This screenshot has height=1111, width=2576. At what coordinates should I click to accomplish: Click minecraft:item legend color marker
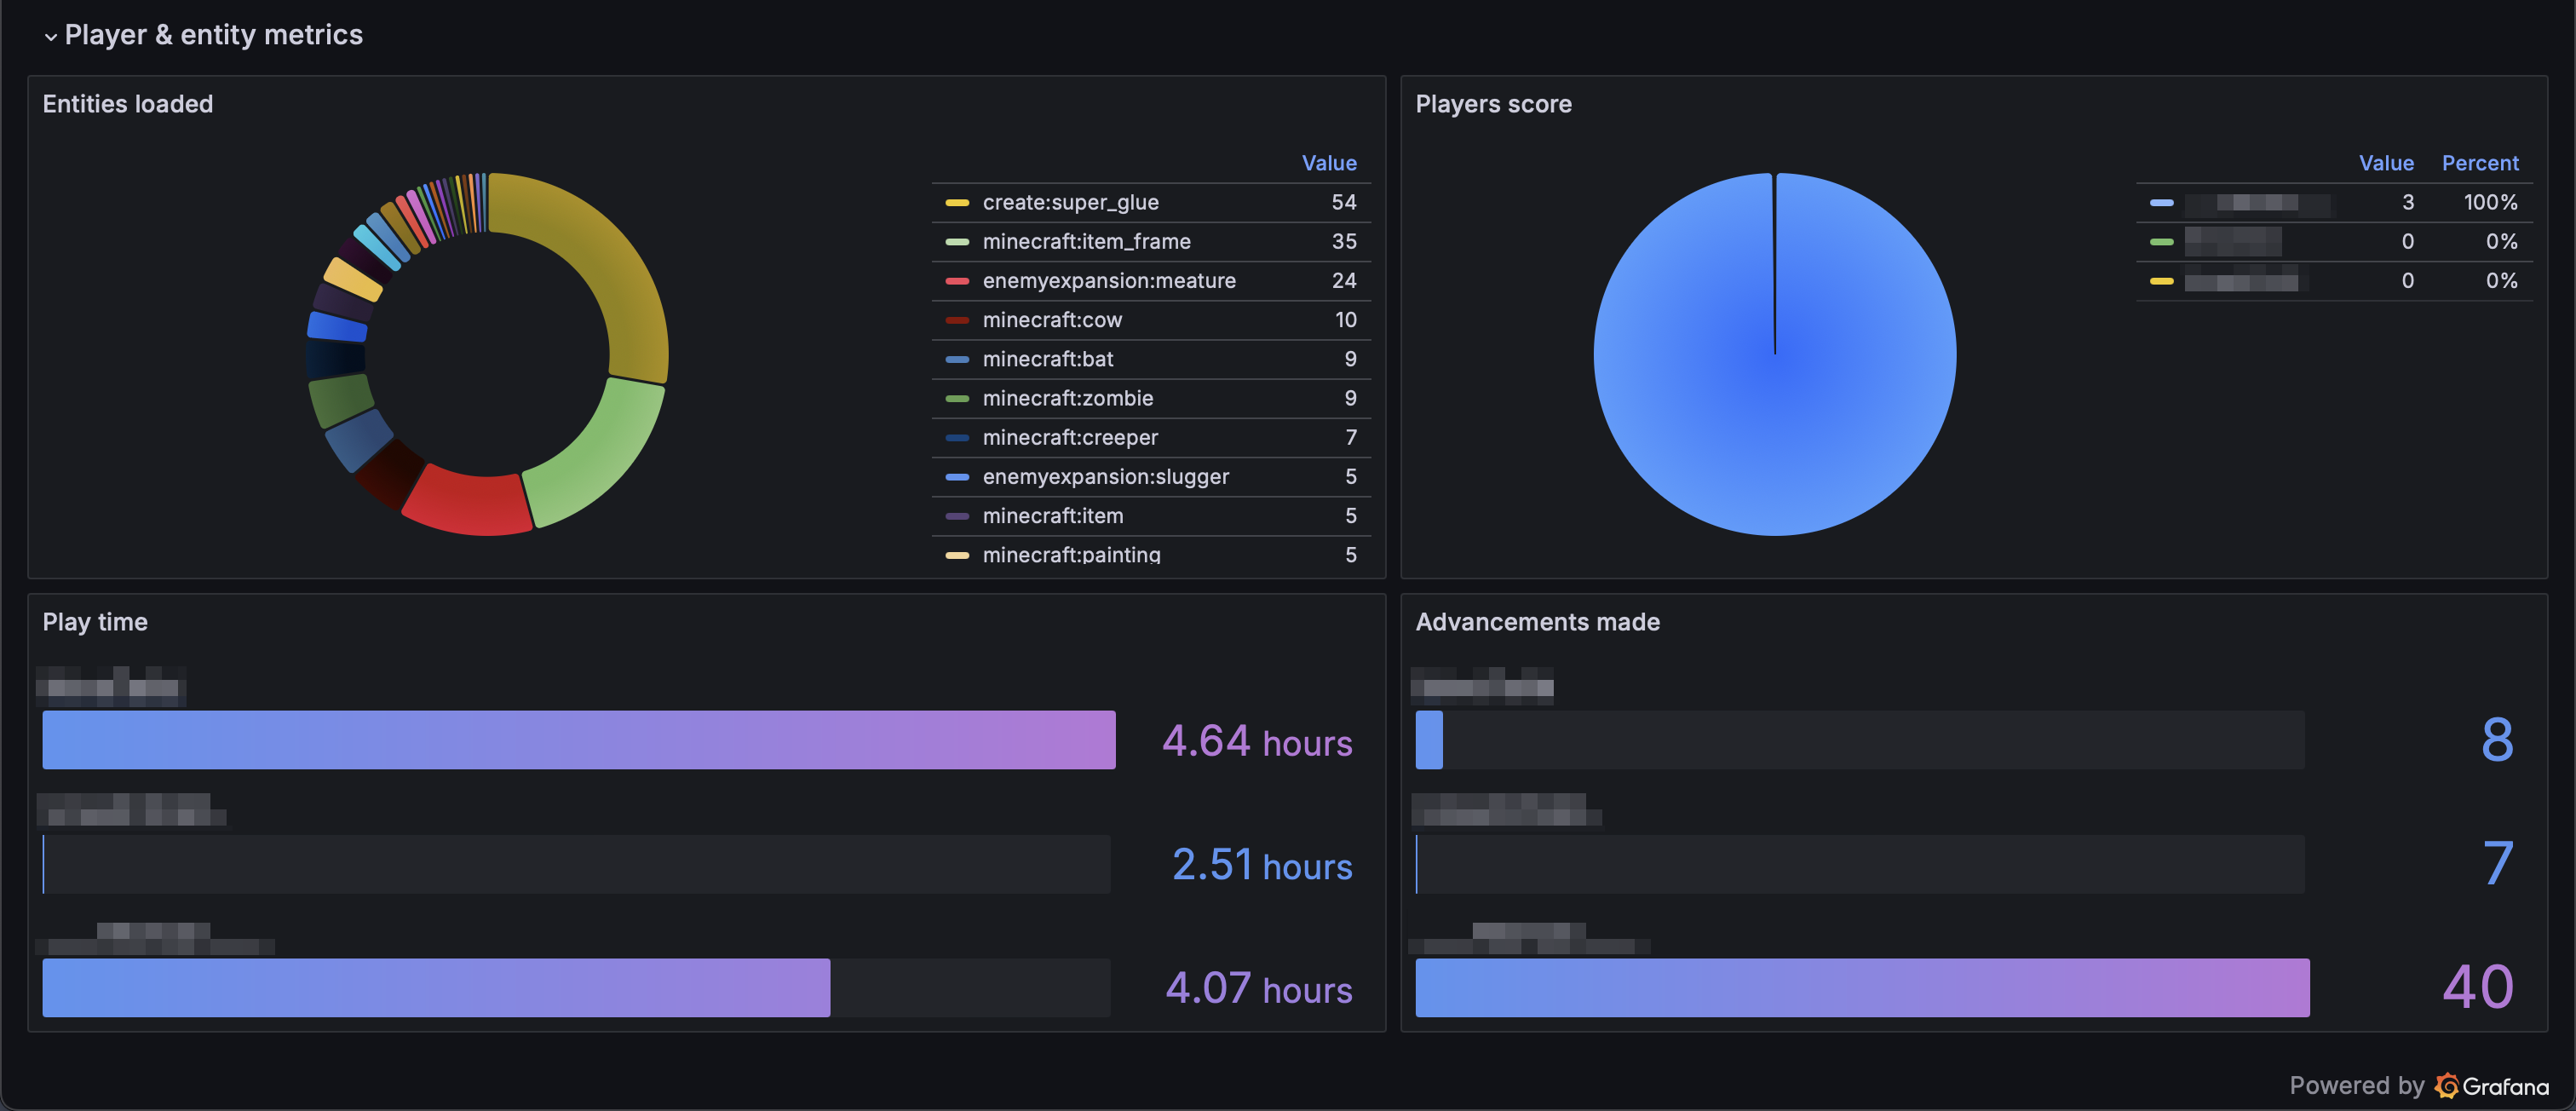(957, 516)
